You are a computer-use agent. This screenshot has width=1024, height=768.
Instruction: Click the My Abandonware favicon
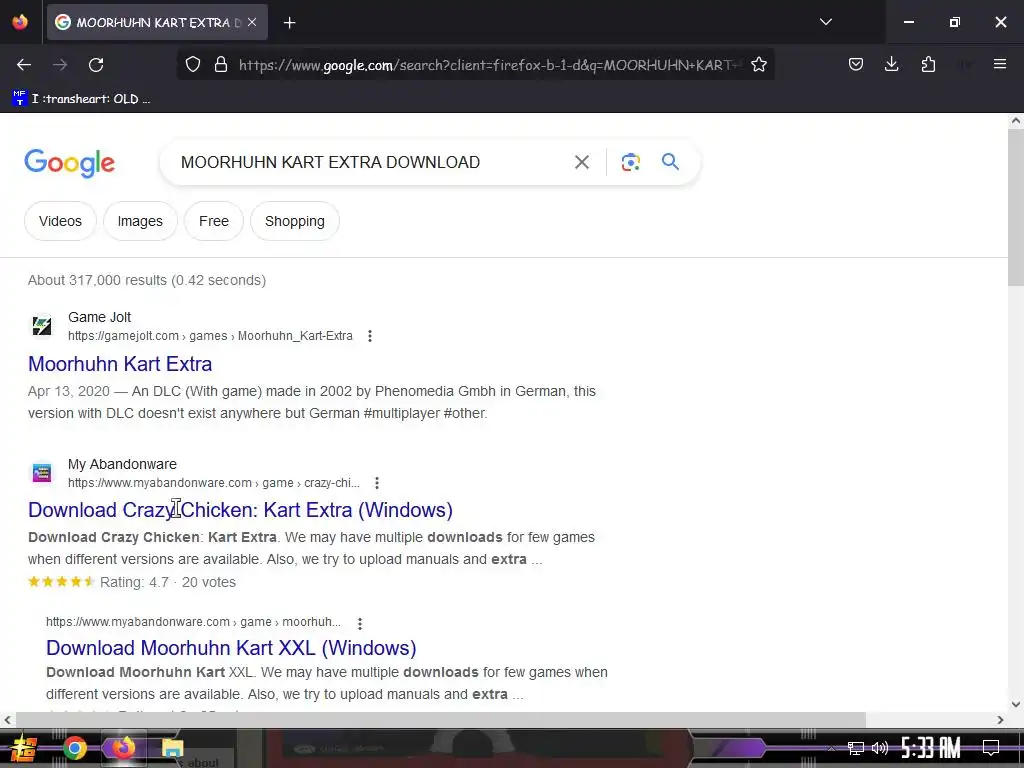[x=42, y=472]
